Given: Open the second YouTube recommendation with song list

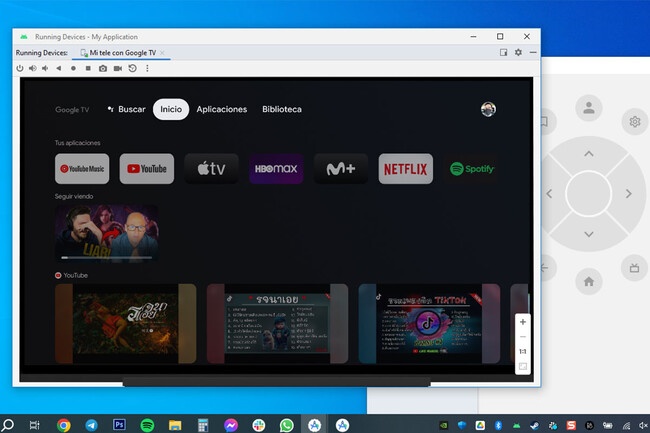Looking at the screenshot, I should coord(277,324).
